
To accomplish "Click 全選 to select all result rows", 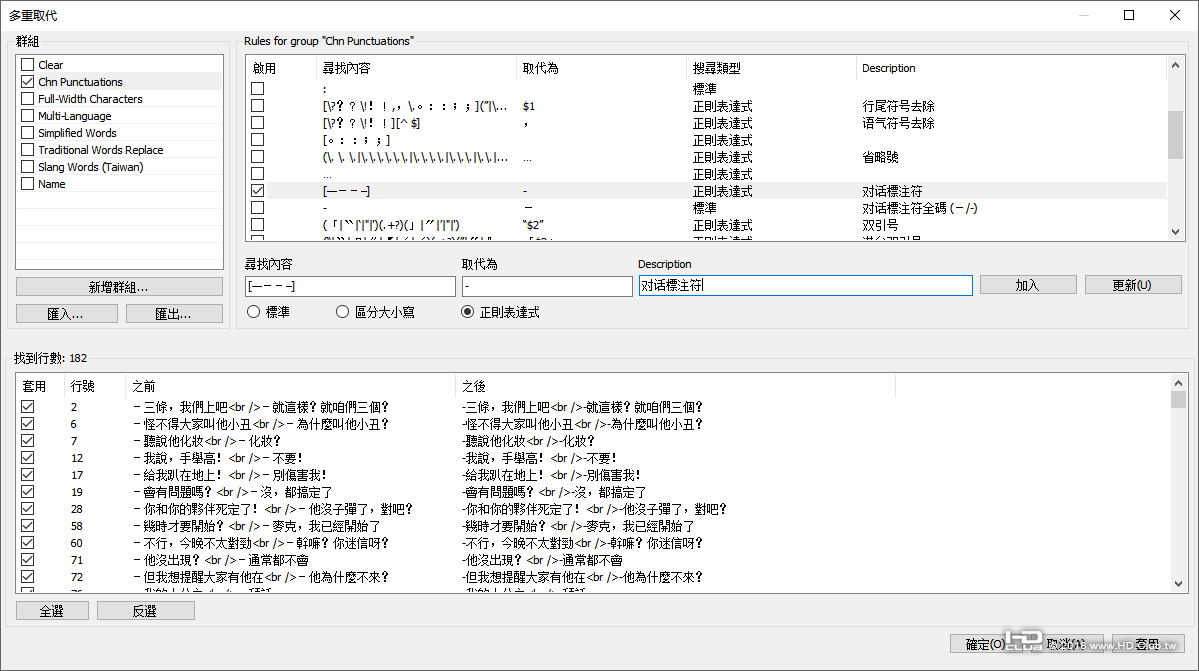I will pos(52,610).
